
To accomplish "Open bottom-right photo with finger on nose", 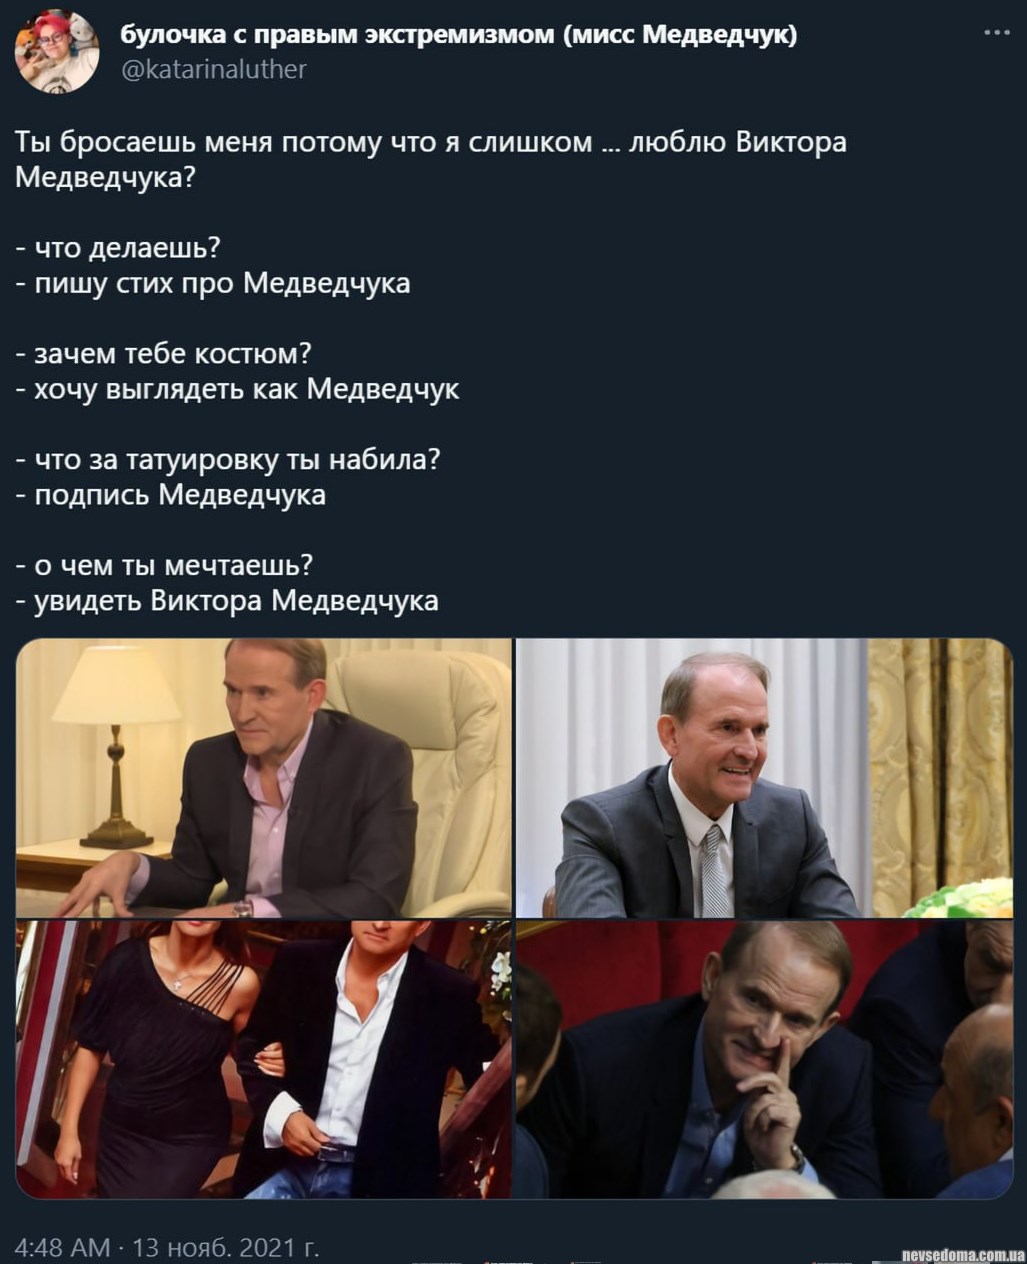I will click(x=765, y=1059).
